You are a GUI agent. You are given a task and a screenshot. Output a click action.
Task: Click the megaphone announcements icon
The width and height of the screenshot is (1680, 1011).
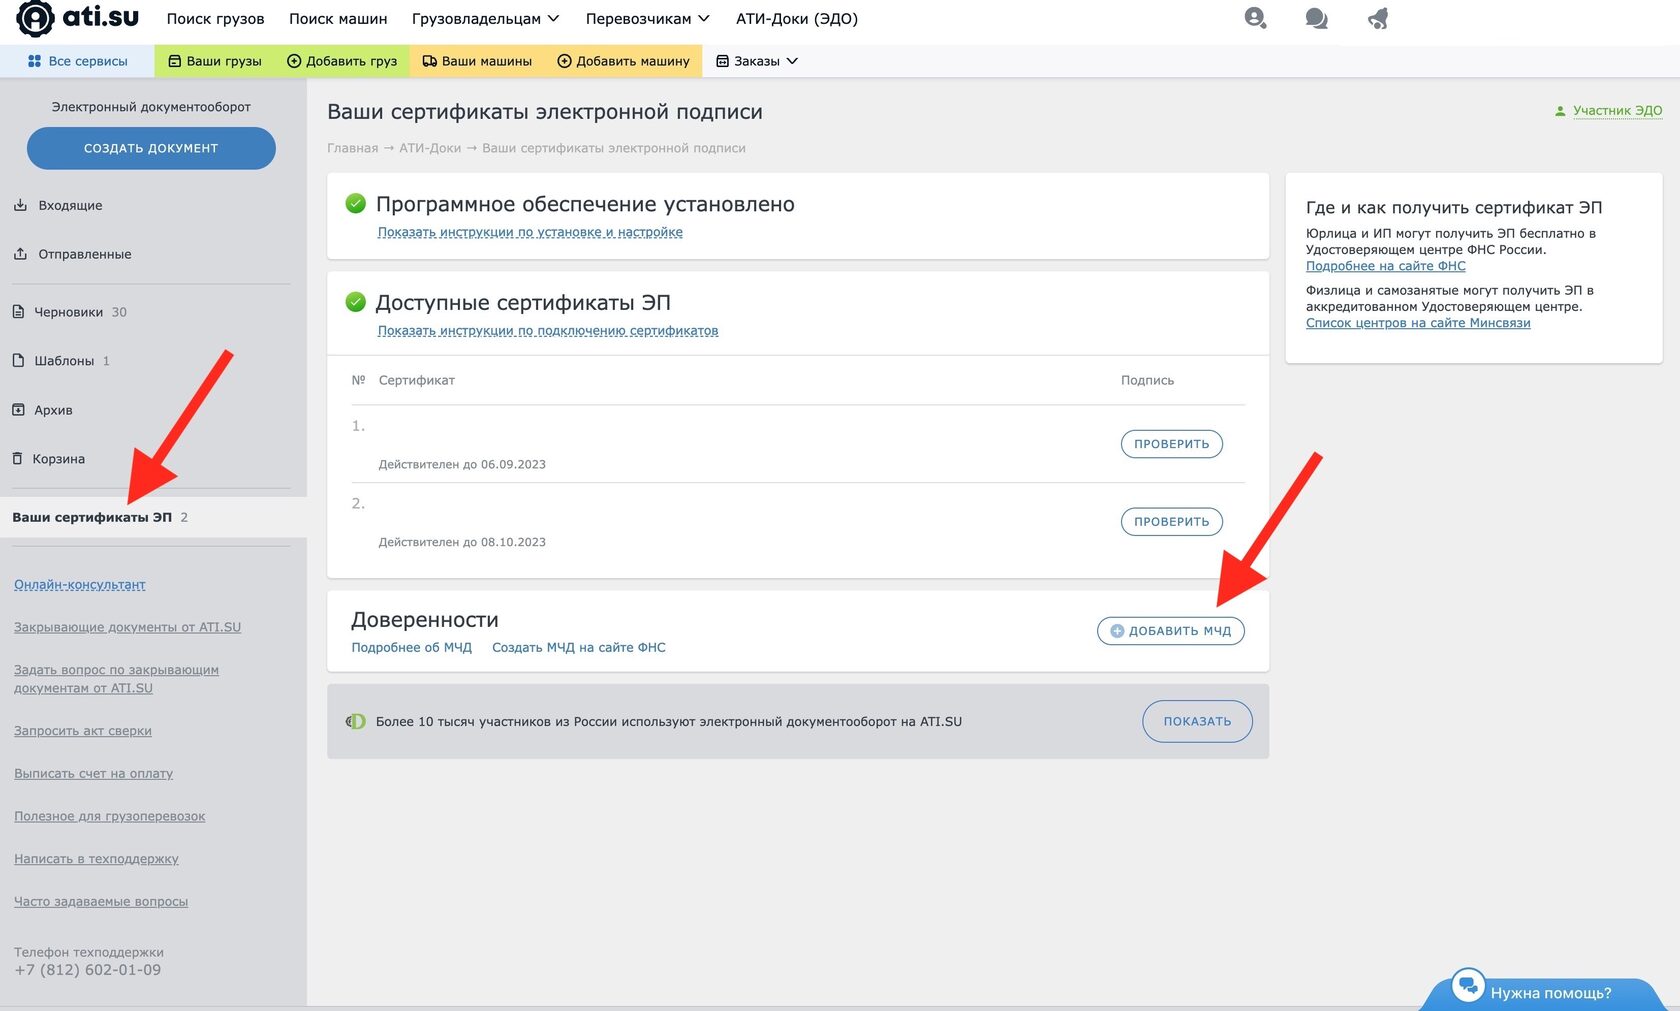coord(1378,18)
